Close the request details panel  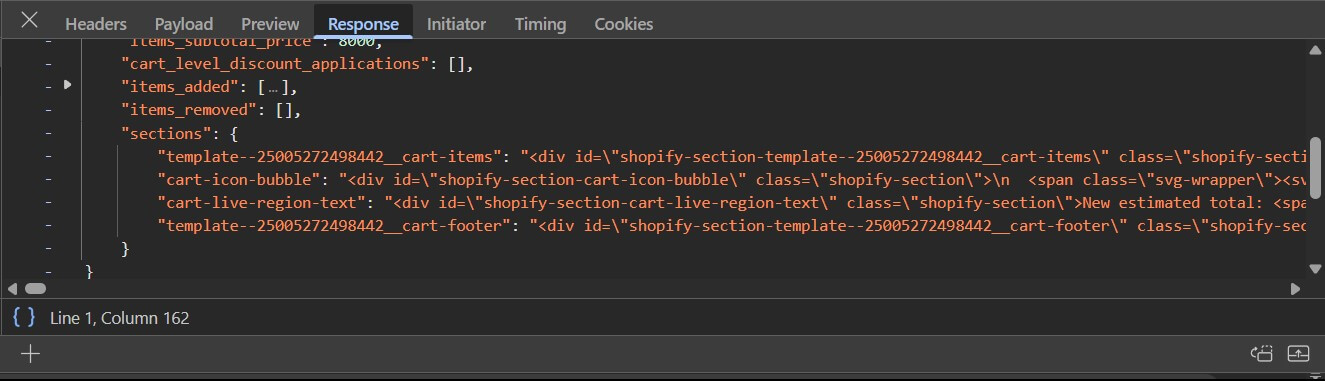tap(30, 20)
